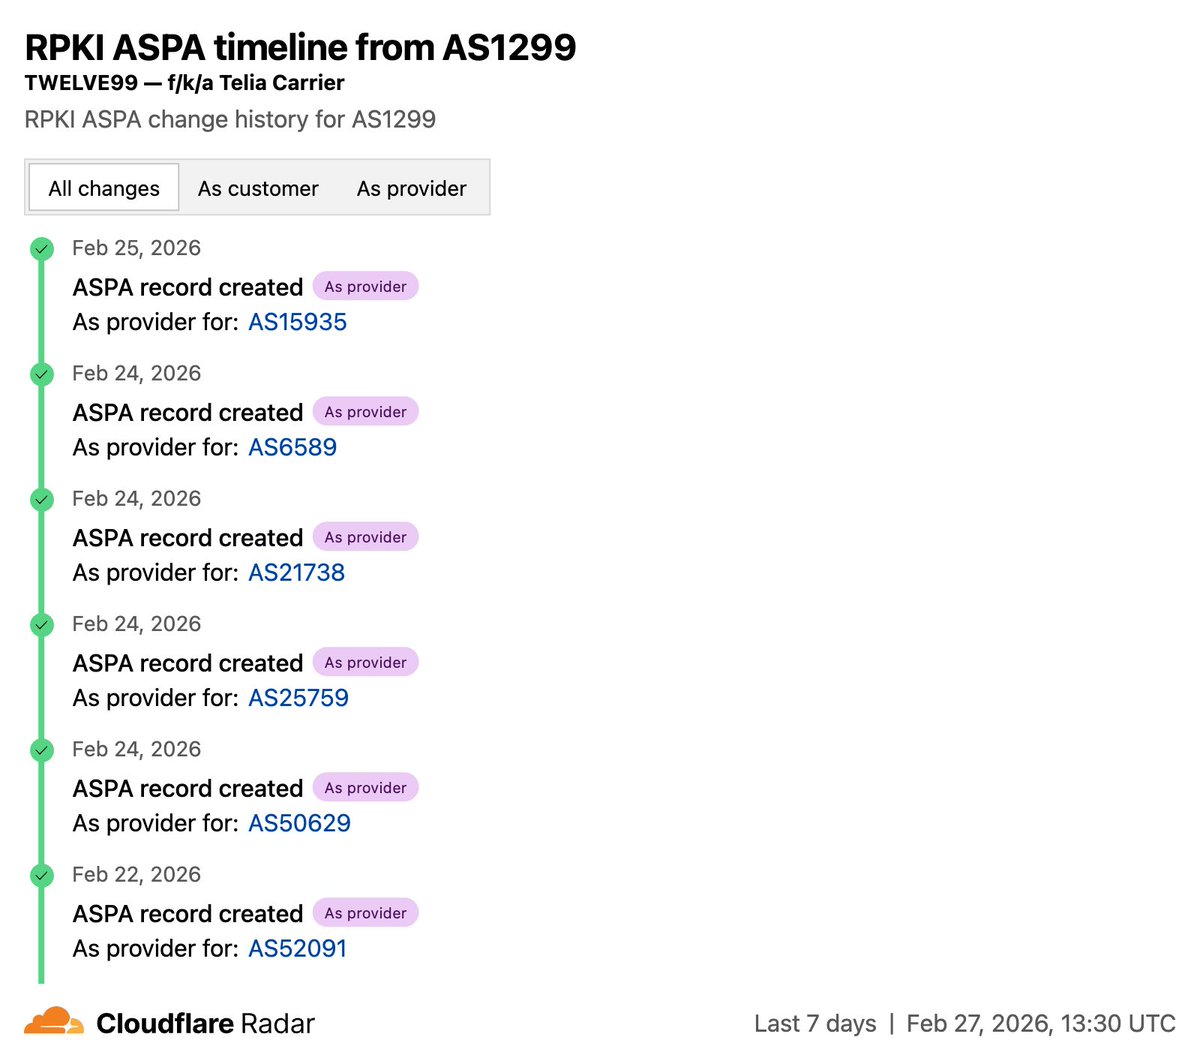The height and width of the screenshot is (1061, 1200).
Task: Open the AS15935 link
Action: [297, 322]
